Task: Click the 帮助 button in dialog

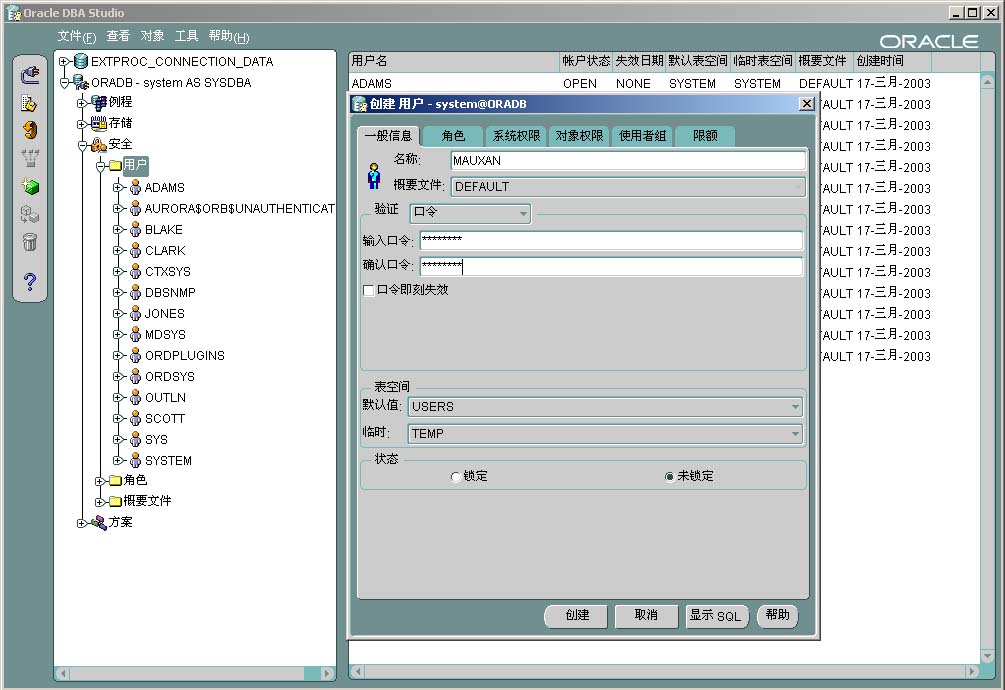Action: (777, 616)
